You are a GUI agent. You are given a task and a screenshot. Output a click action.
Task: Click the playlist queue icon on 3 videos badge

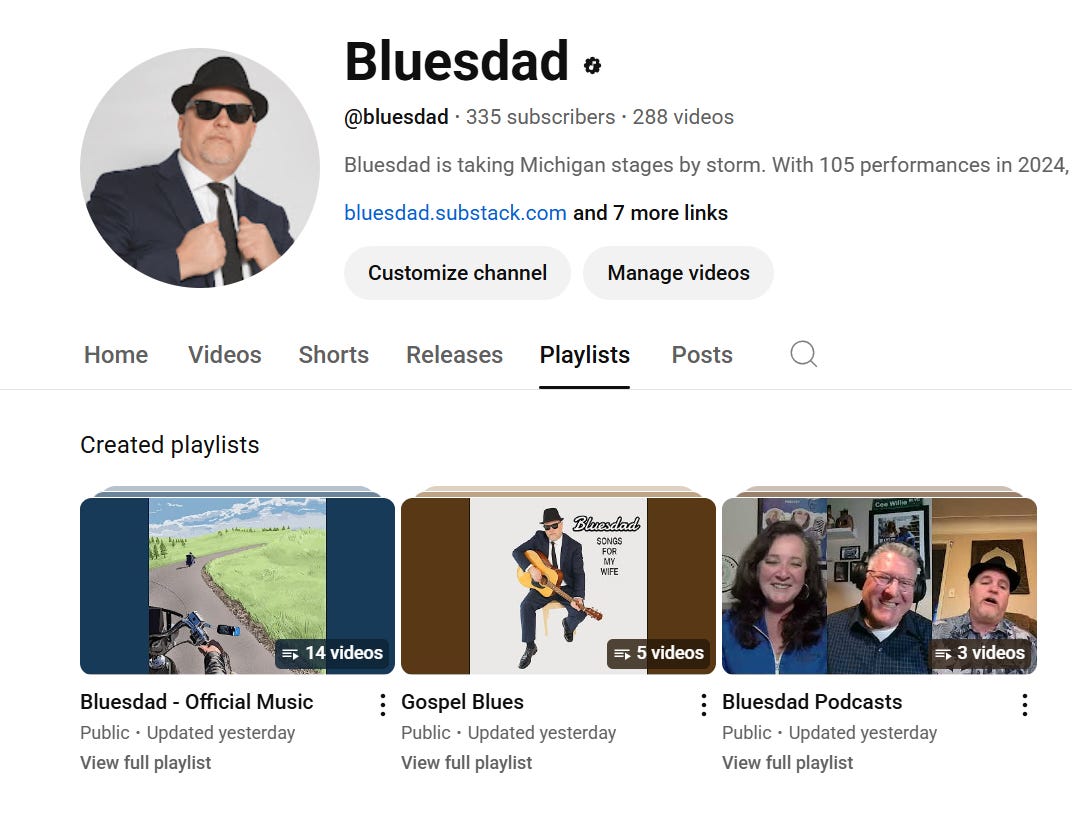[x=941, y=653]
